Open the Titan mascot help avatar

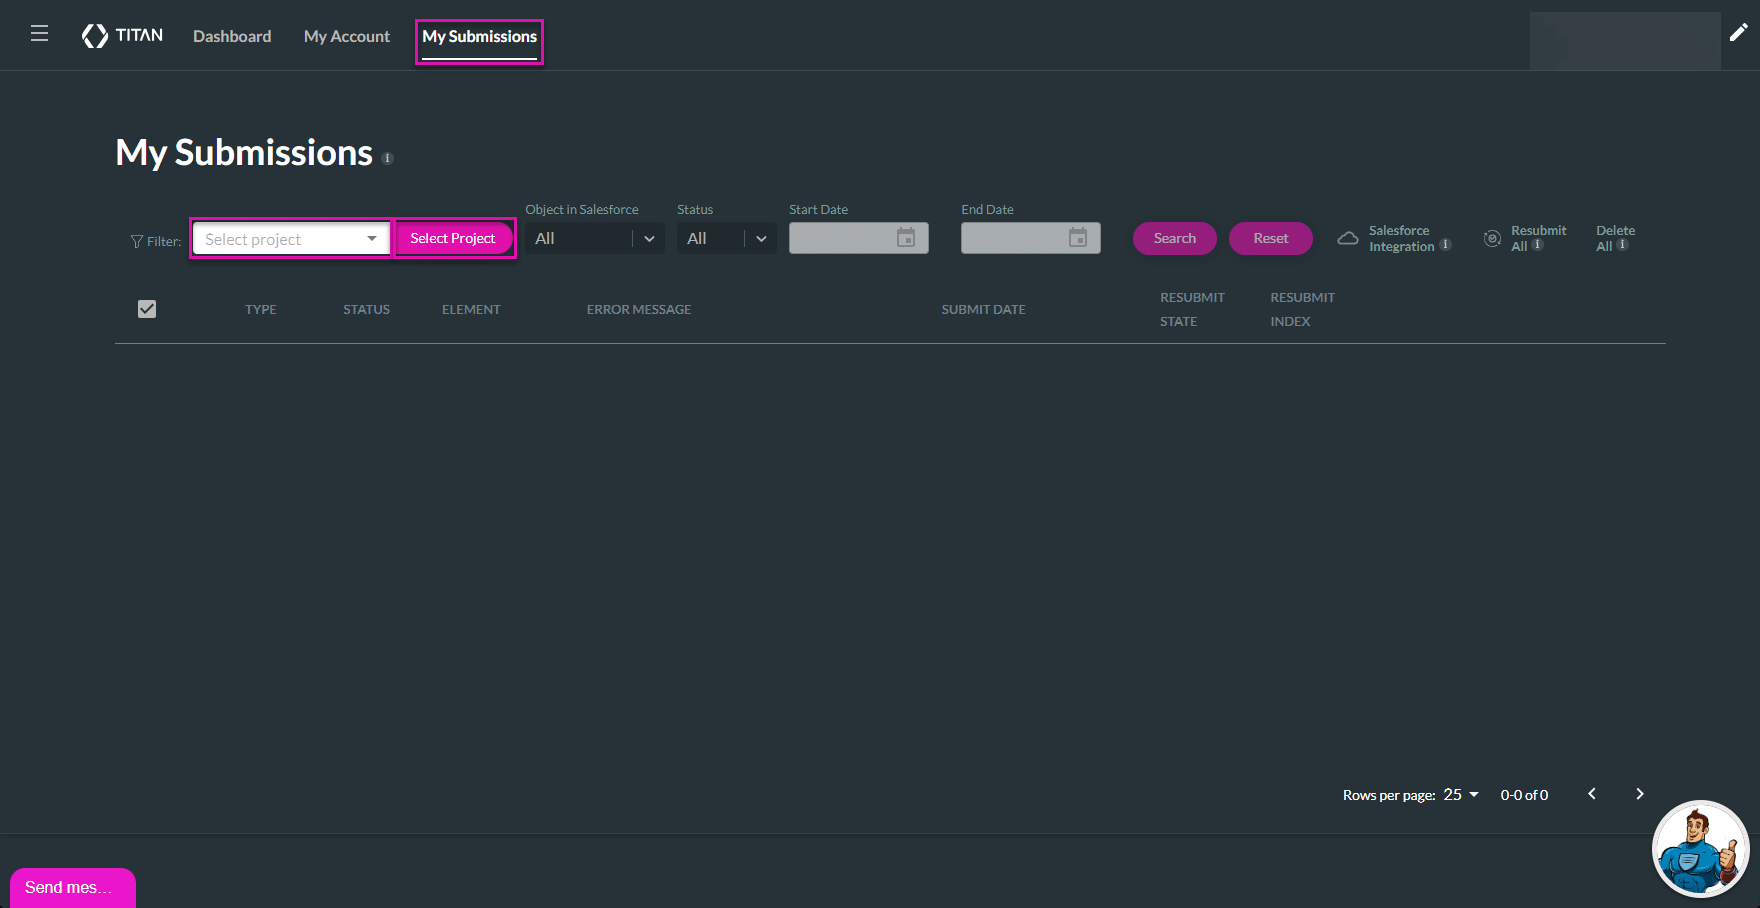(x=1699, y=849)
